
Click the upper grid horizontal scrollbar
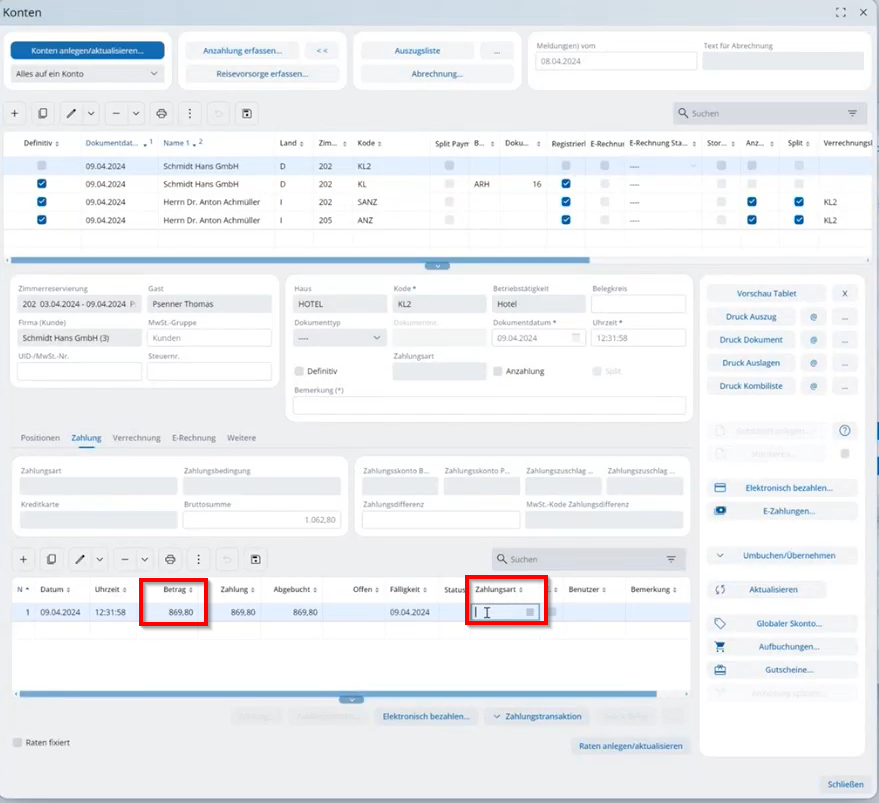pyautogui.click(x=300, y=260)
